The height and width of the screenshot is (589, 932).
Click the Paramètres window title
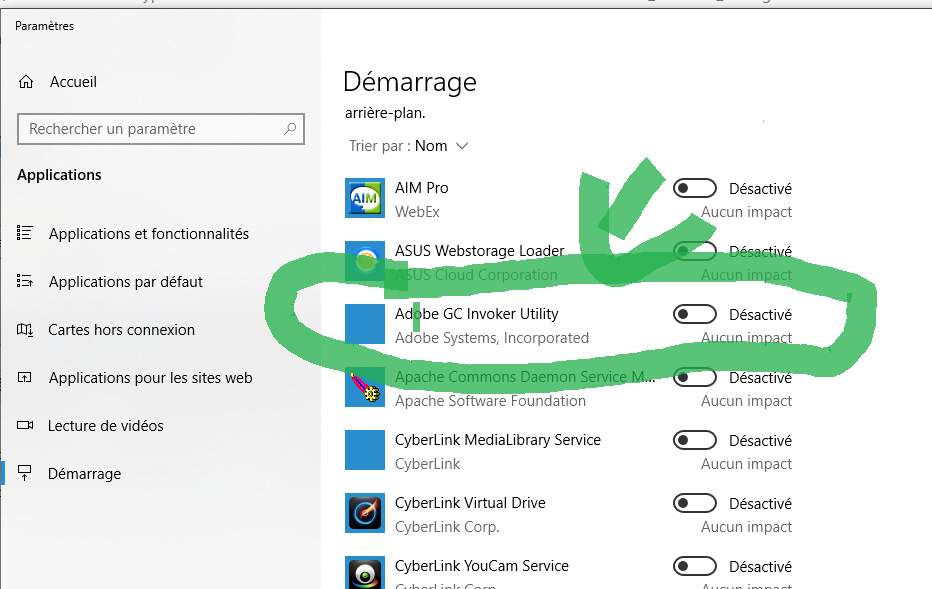(x=45, y=26)
